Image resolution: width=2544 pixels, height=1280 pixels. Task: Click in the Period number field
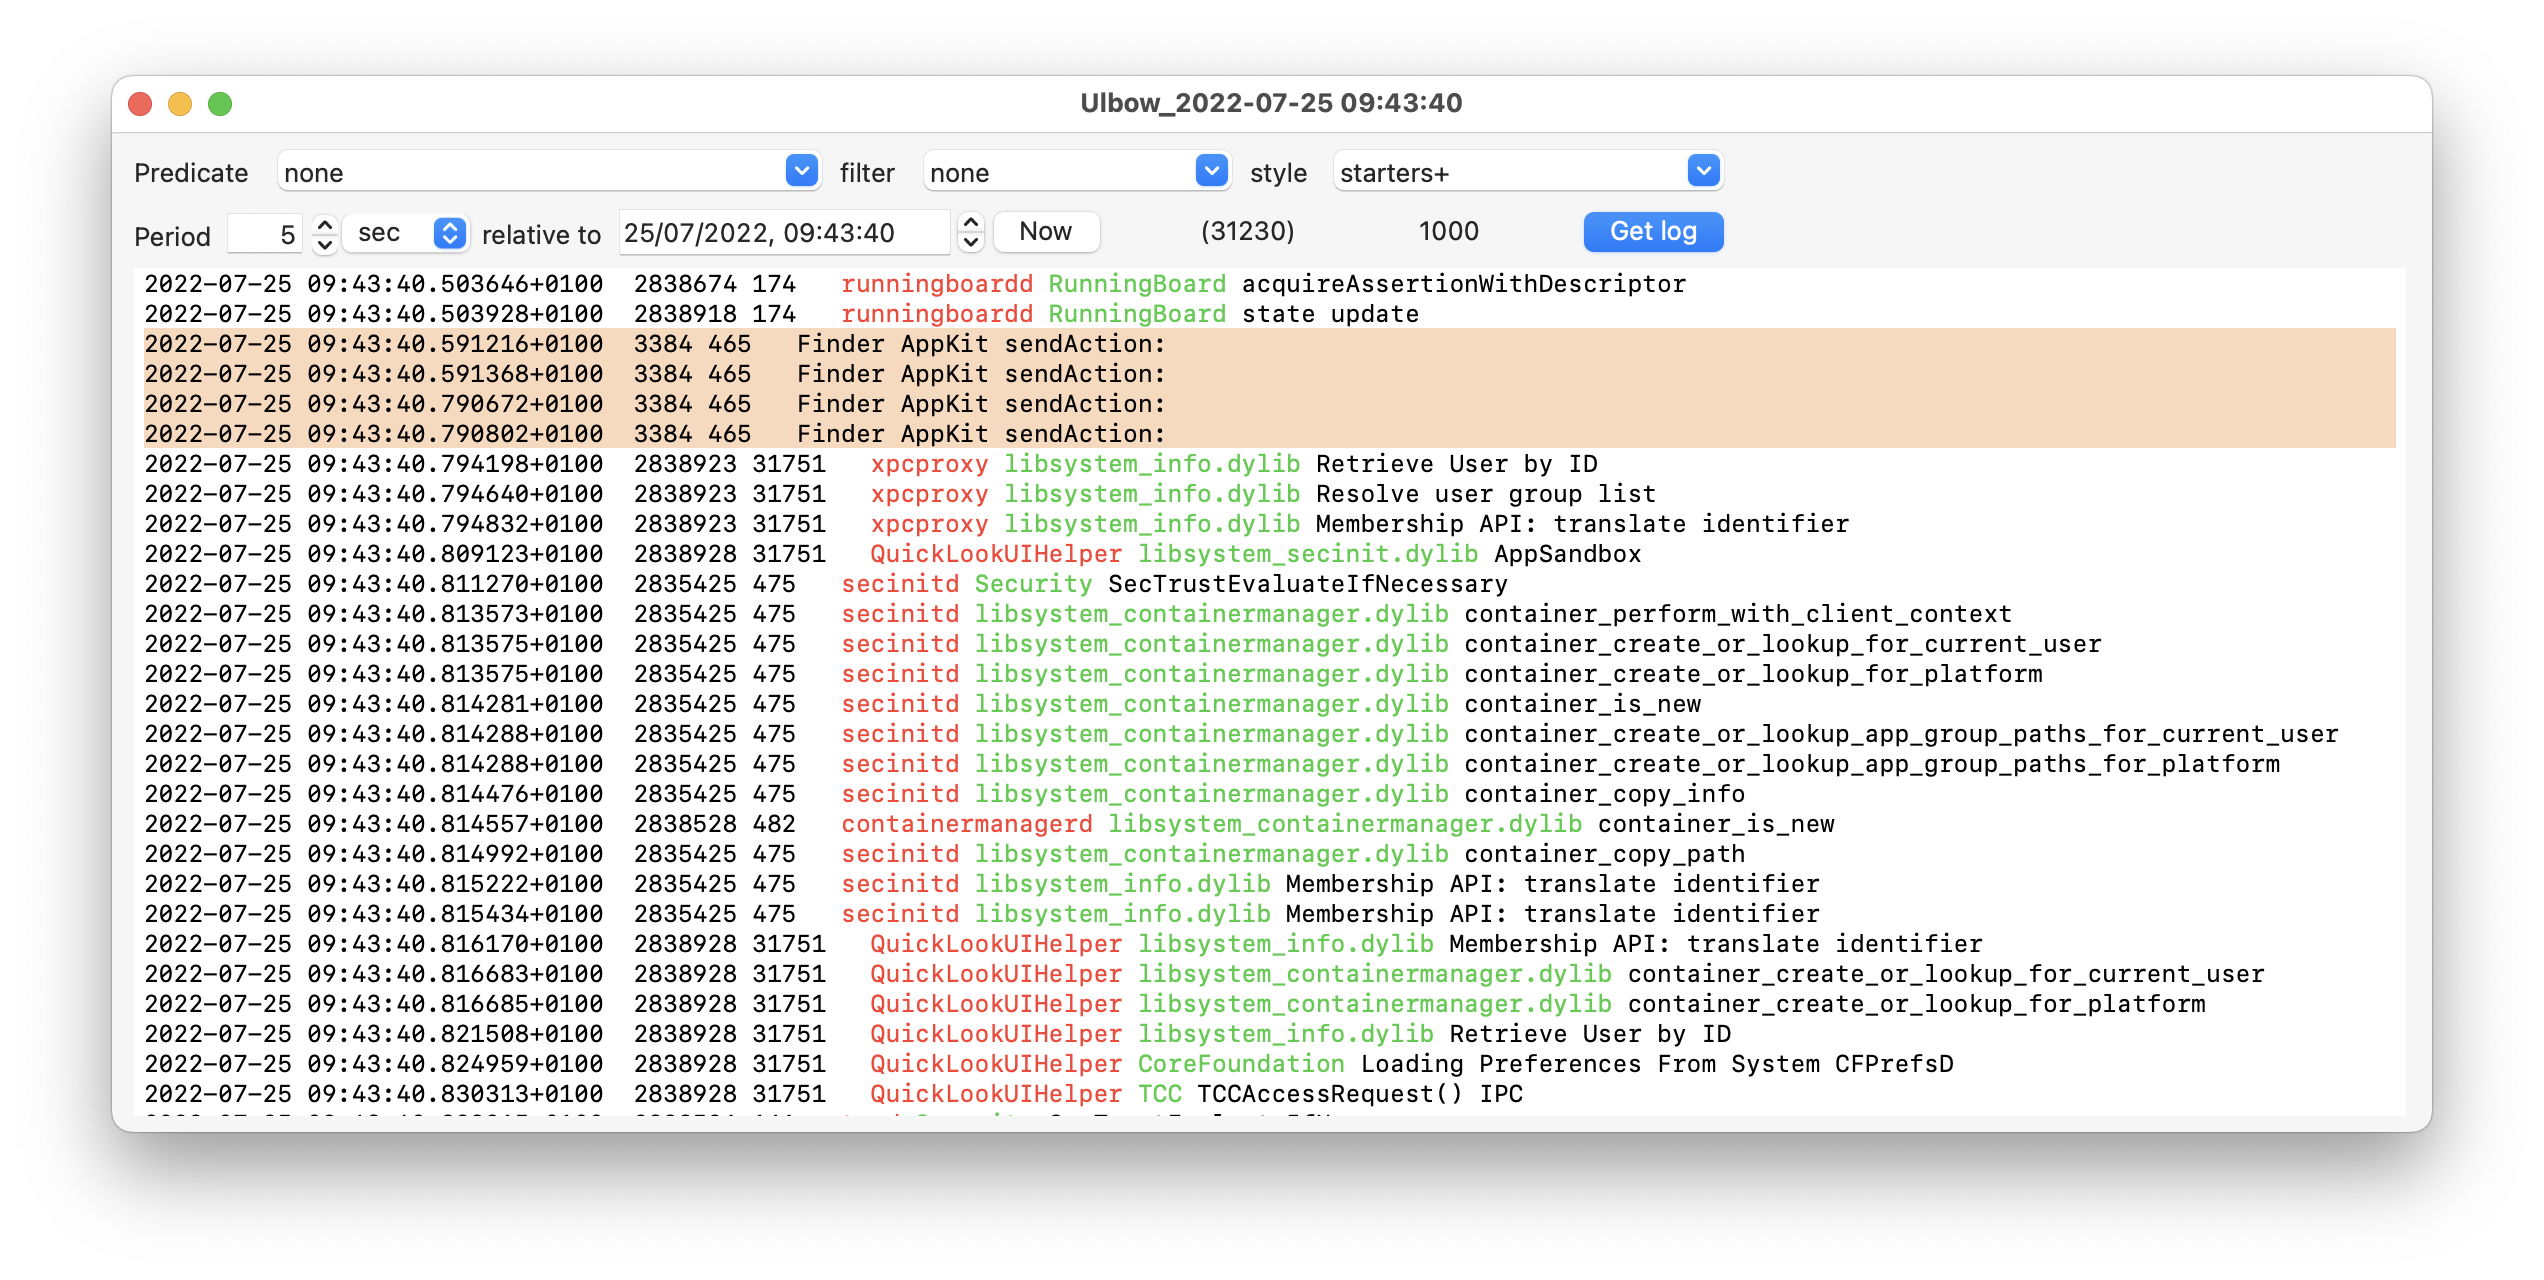(265, 234)
